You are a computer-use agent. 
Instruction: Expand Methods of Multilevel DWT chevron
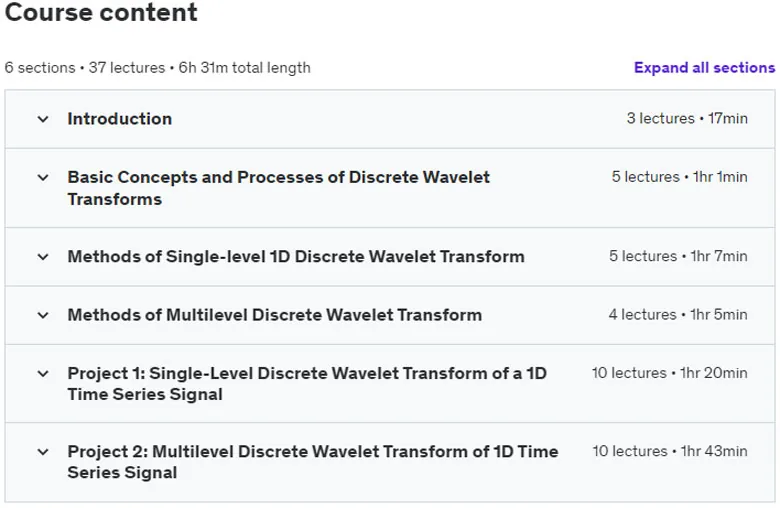pos(43,315)
